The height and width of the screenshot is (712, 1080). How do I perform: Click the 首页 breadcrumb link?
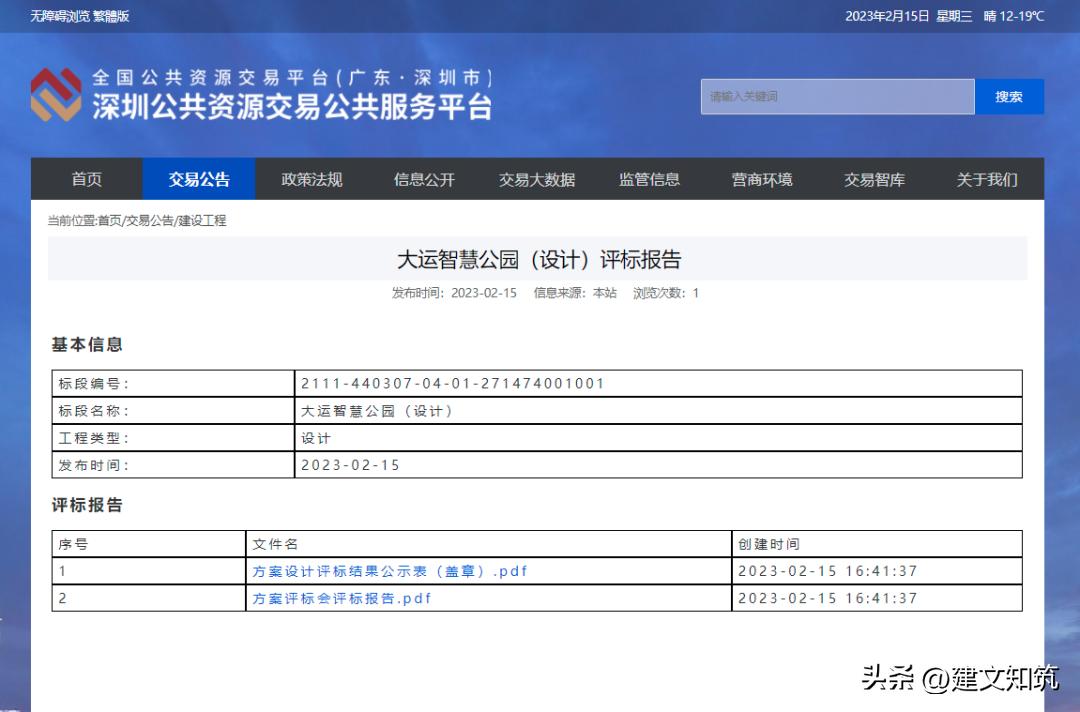108,220
